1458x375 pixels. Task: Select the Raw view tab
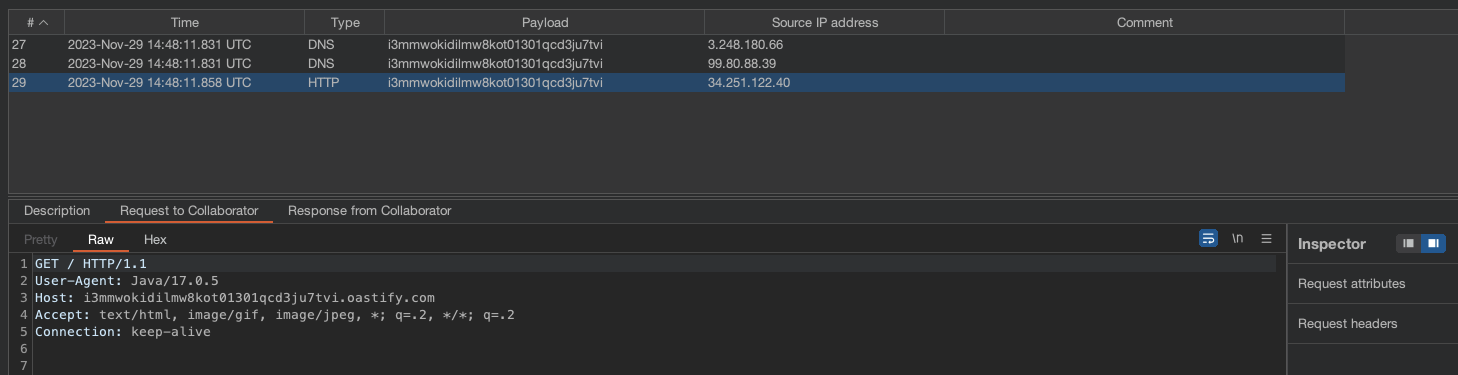(x=101, y=240)
